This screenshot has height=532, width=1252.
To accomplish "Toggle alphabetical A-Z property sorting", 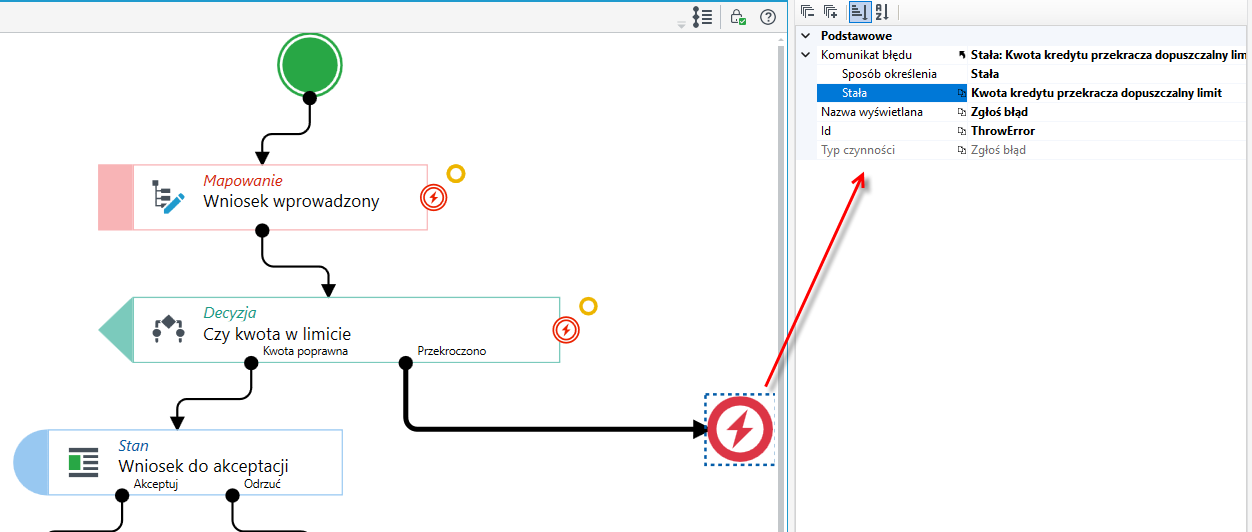I will tap(881, 12).
